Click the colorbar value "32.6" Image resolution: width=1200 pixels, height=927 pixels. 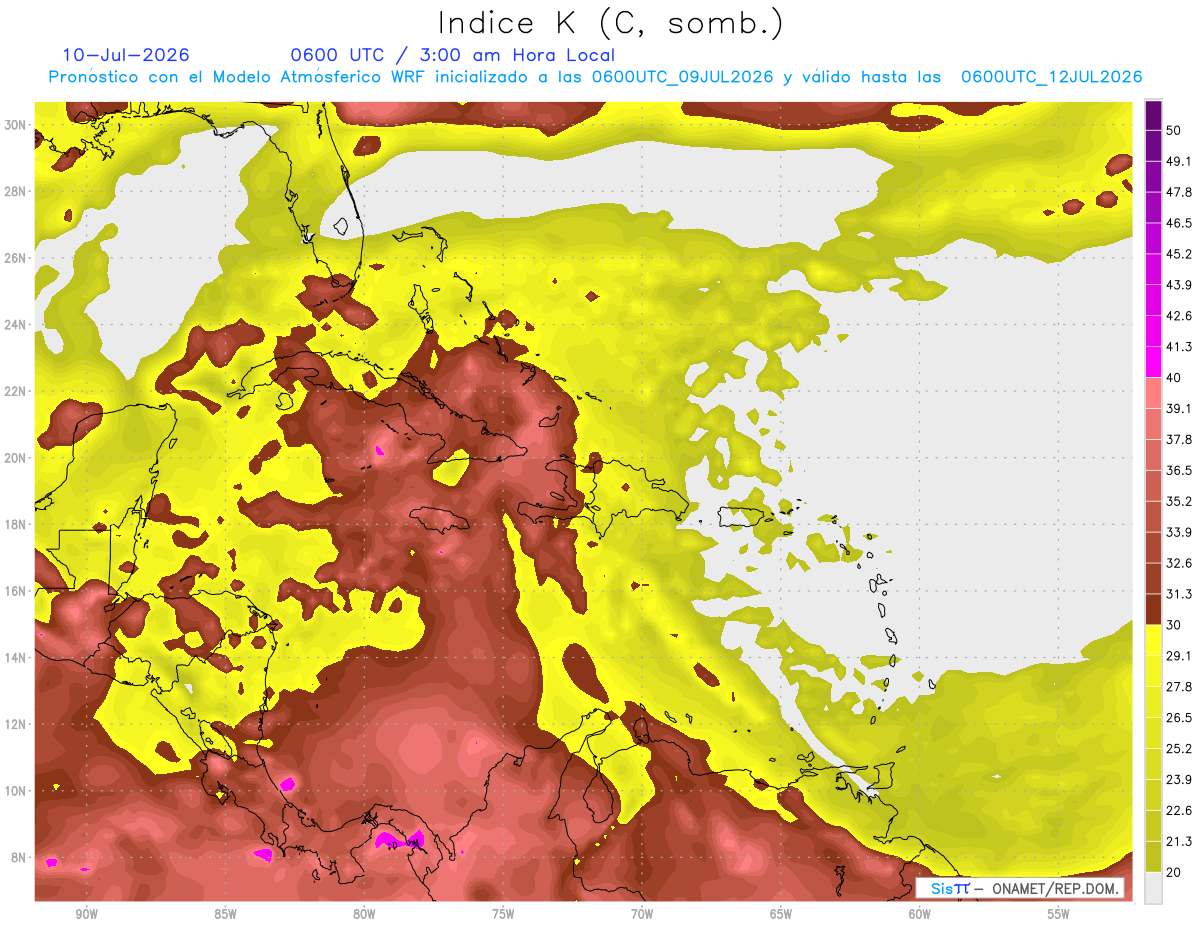(1180, 563)
